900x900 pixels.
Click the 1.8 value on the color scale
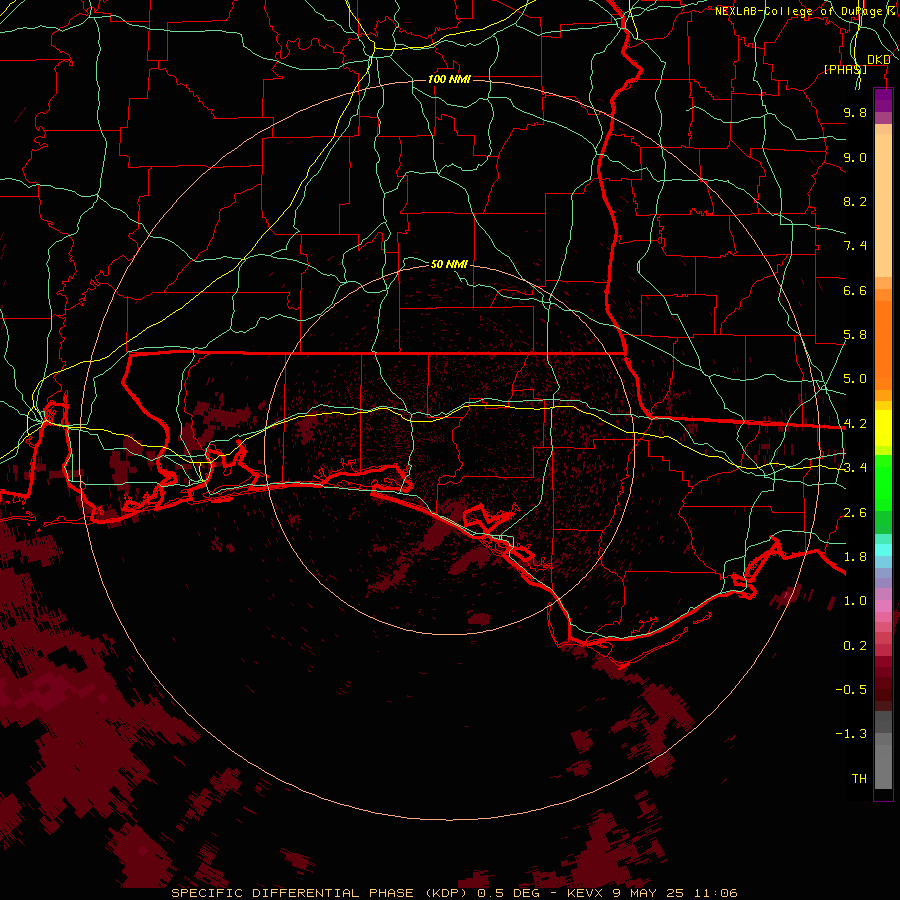coord(855,557)
